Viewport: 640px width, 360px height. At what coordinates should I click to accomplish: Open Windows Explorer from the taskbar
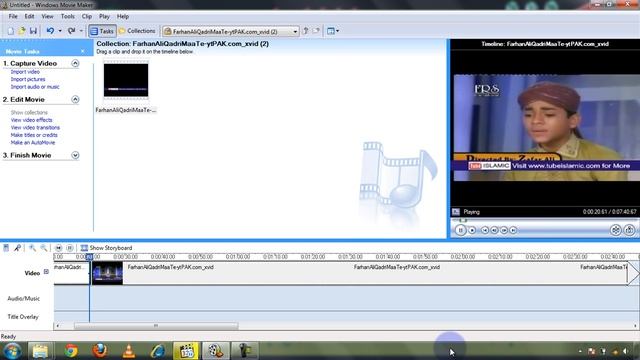pos(40,351)
